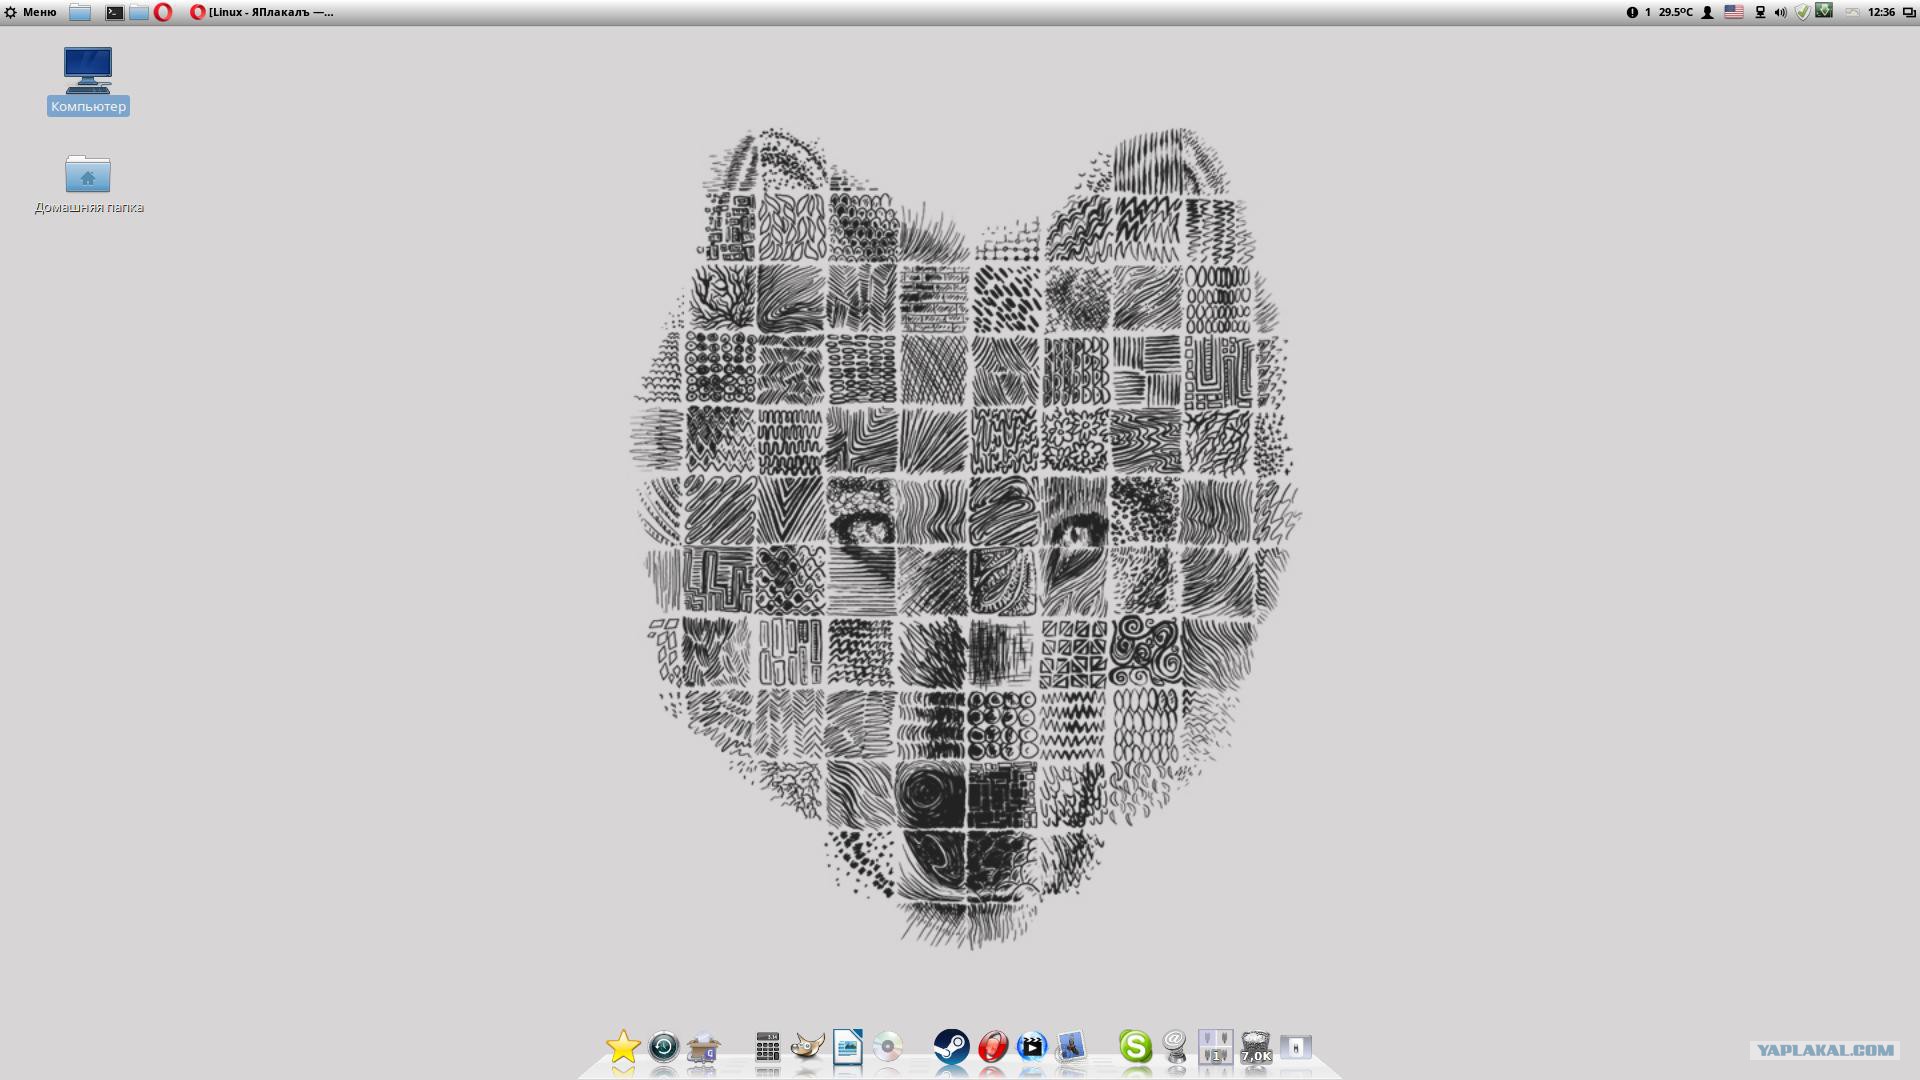Open the mail @ icon in dock

click(1176, 1047)
